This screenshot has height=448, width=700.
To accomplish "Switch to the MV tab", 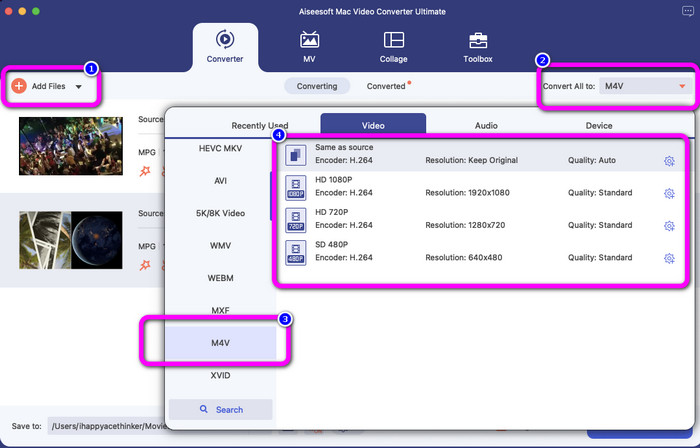I will tap(309, 46).
